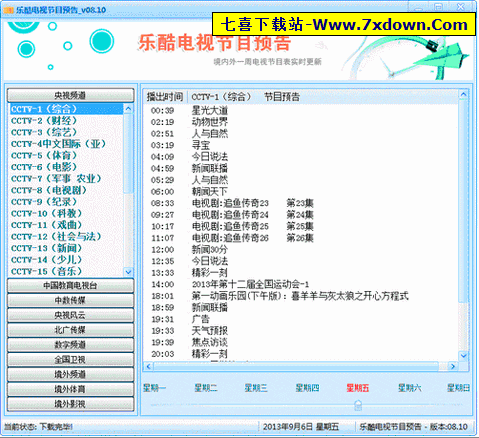Click the 当前状态 download status text
The height and width of the screenshot is (438, 479).
pyautogui.click(x=38, y=427)
